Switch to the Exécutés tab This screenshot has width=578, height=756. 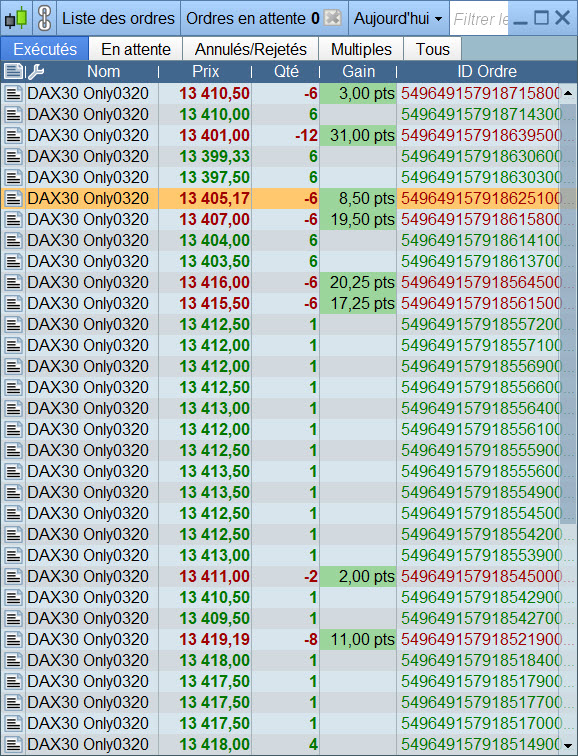45,49
